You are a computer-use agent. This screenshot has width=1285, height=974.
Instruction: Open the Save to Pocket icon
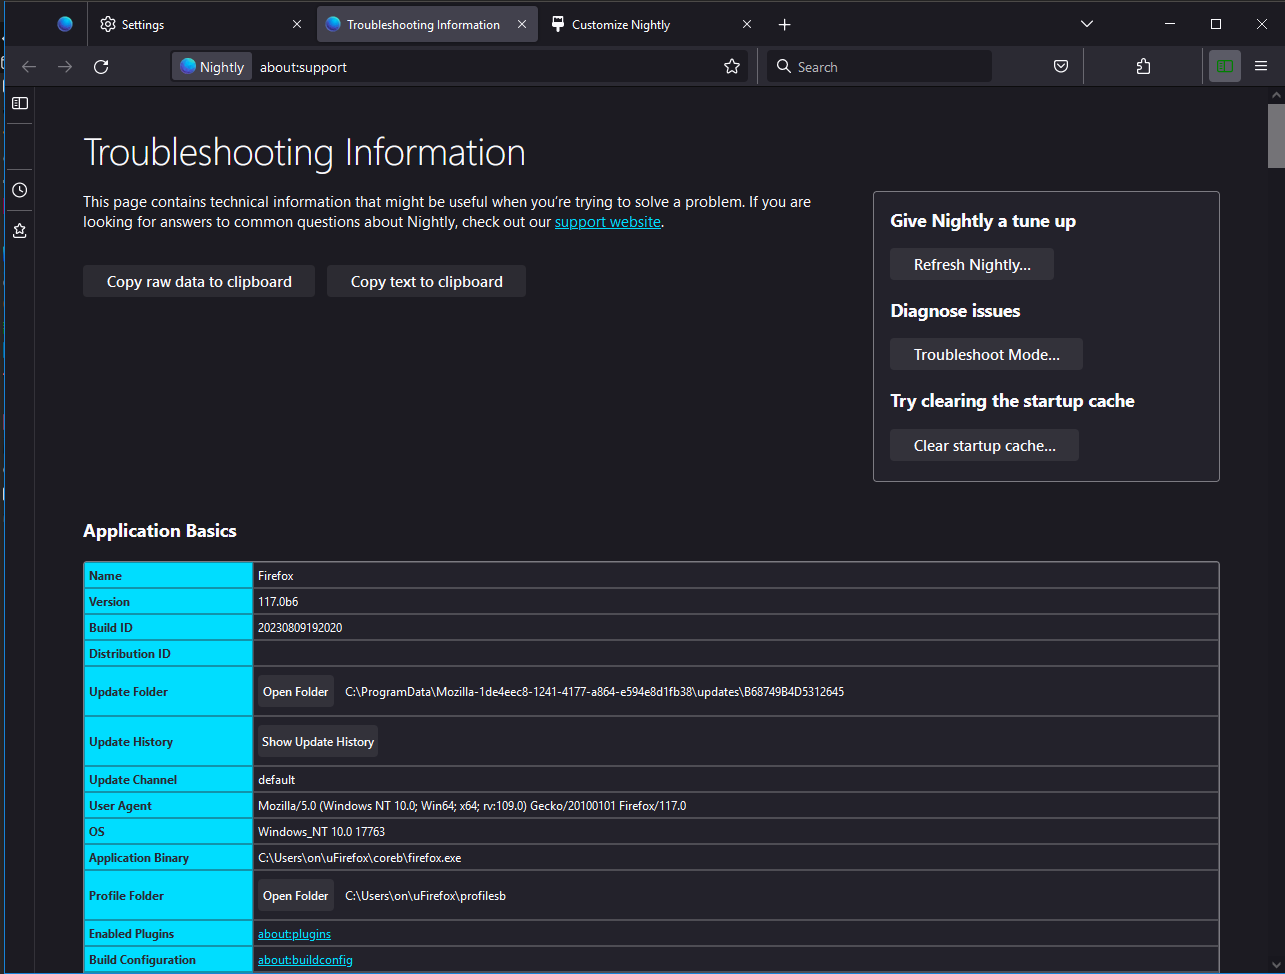tap(1061, 67)
